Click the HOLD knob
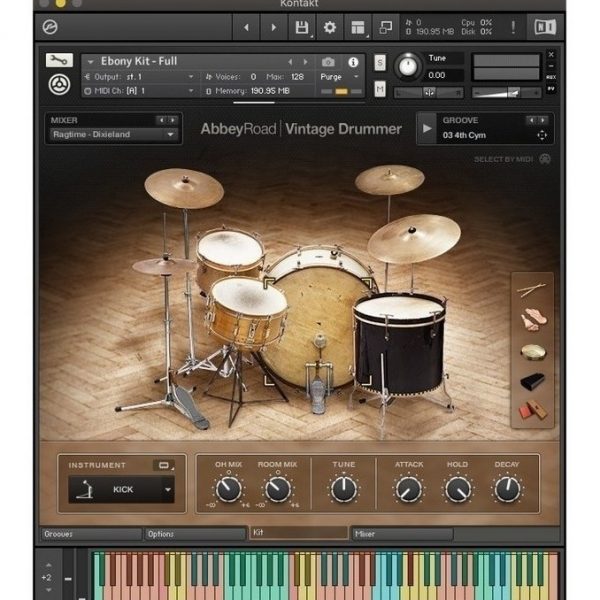600x600 pixels. (x=458, y=489)
